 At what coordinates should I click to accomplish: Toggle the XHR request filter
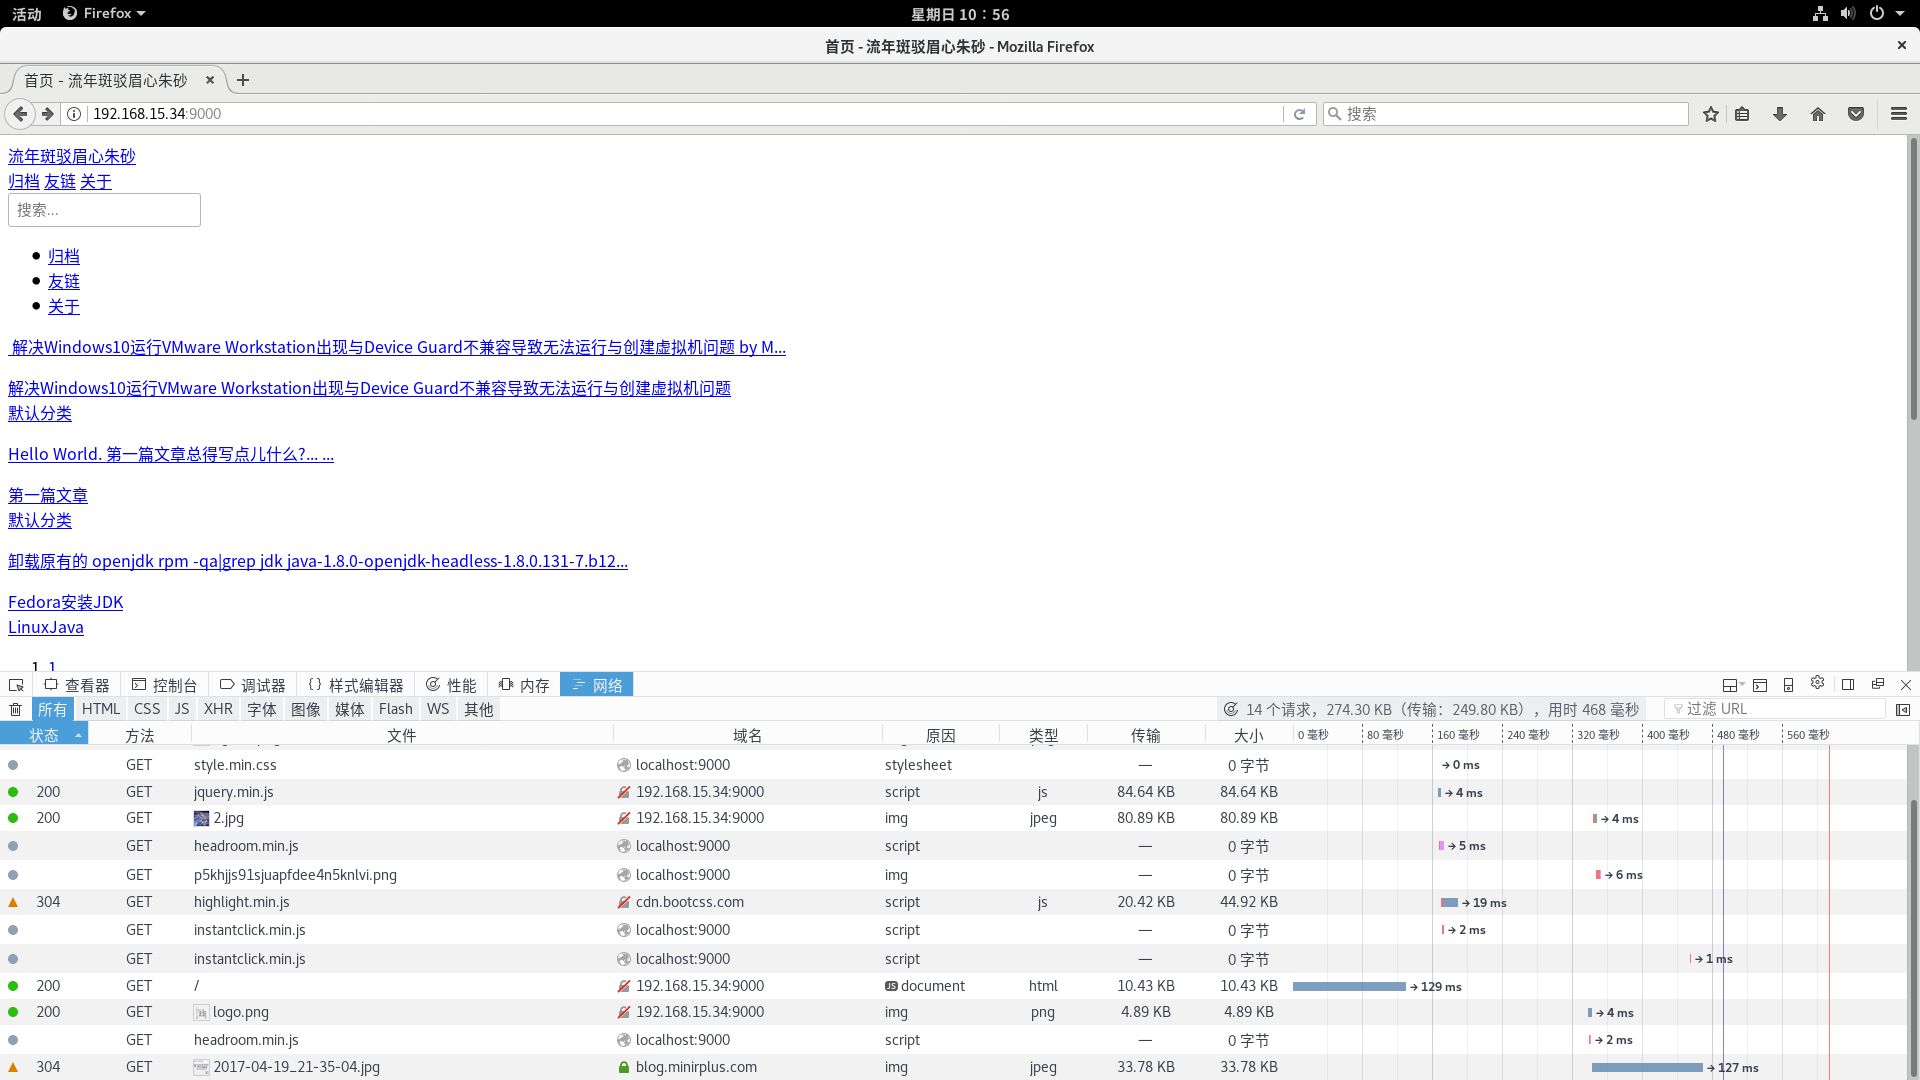(x=218, y=709)
